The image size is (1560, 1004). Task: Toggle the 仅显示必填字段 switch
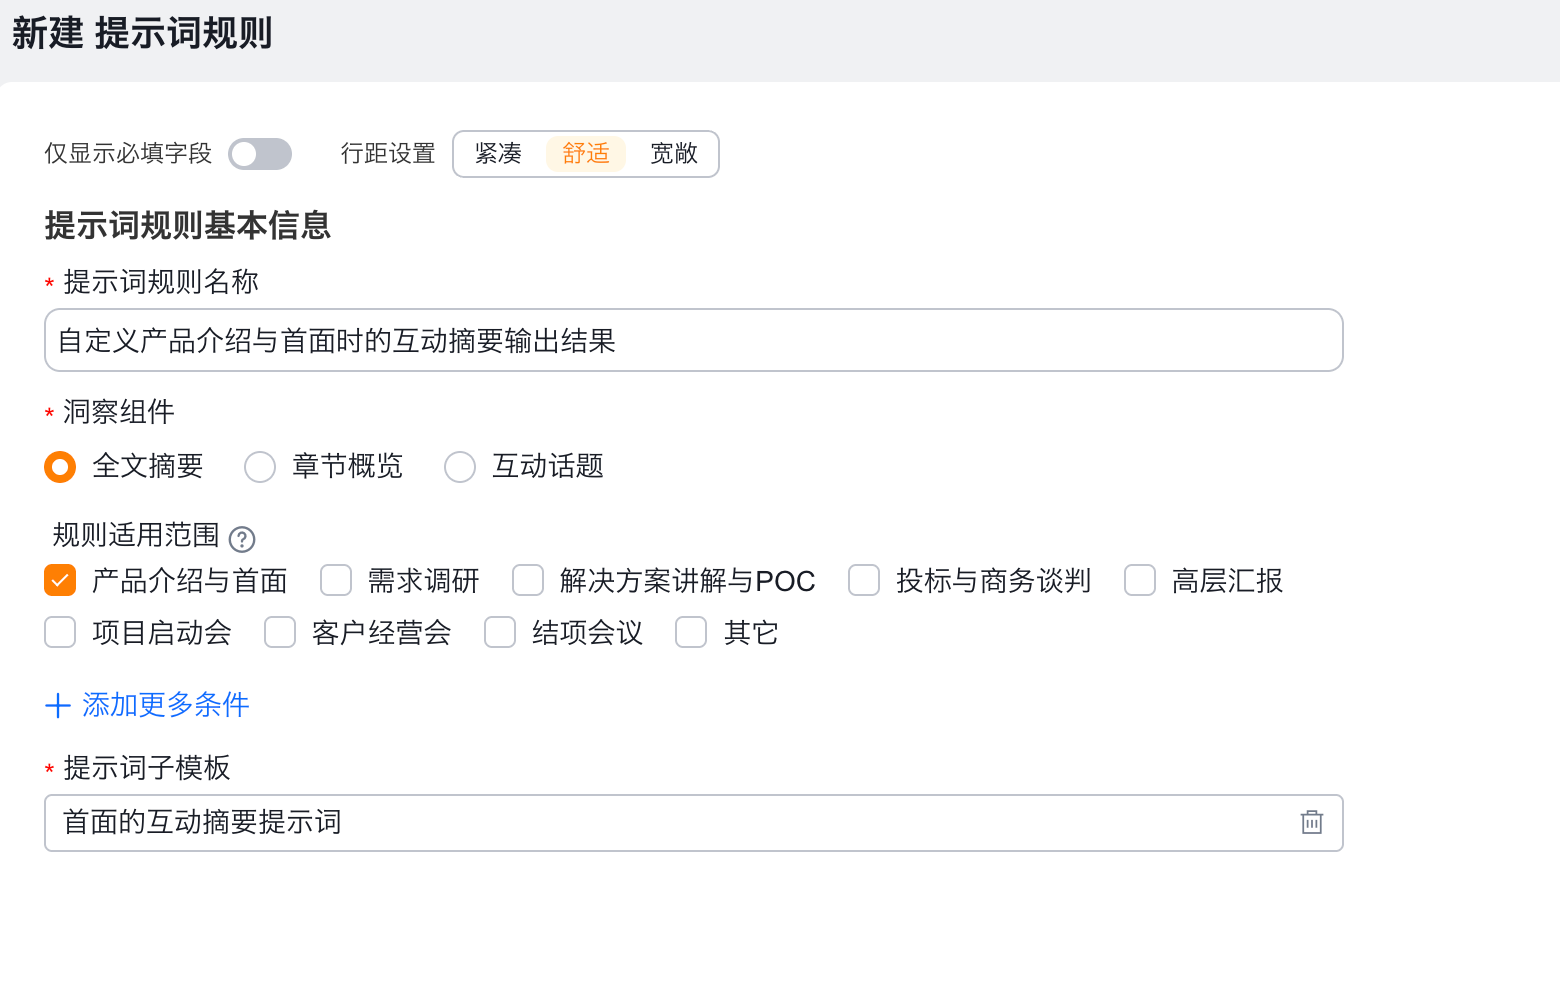tap(260, 154)
